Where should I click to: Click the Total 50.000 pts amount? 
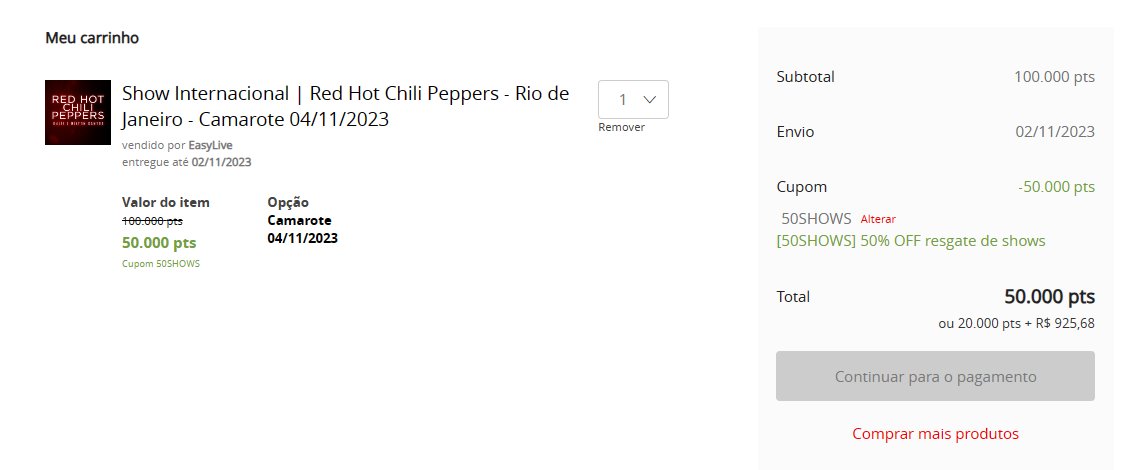click(x=1049, y=297)
